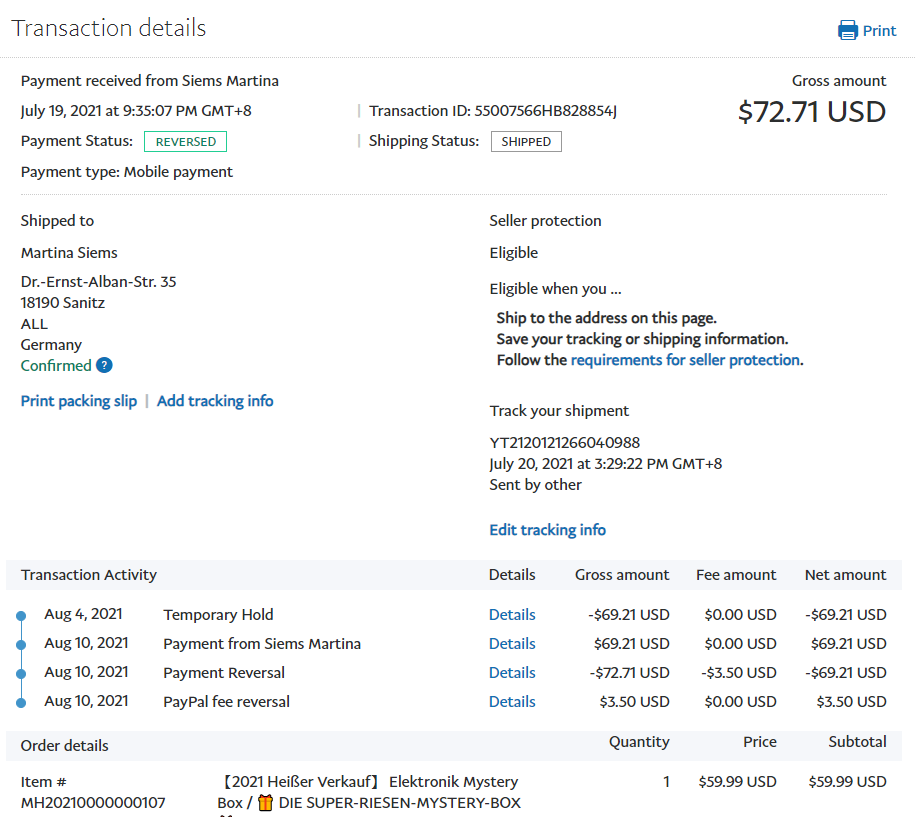This screenshot has width=915, height=817.
Task: Click the question mark icon beside Confirmed
Action: [104, 366]
